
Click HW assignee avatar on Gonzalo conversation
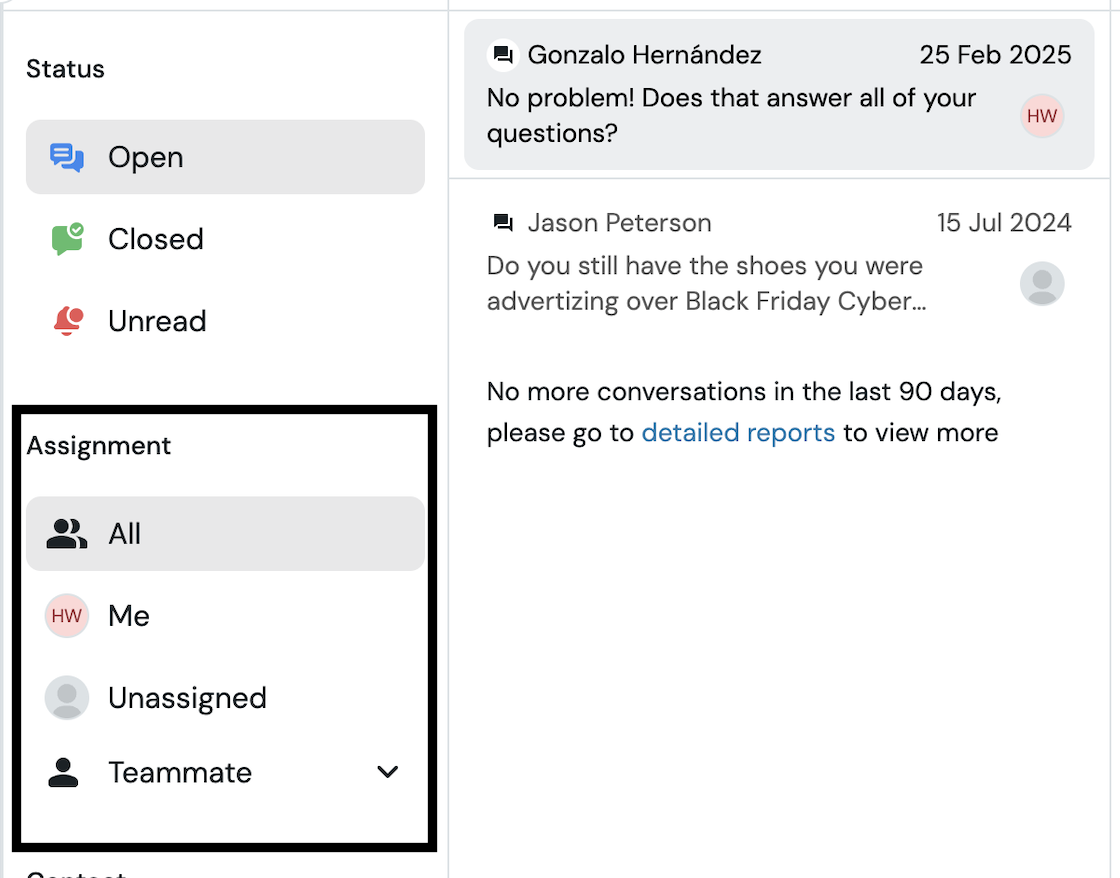pyautogui.click(x=1041, y=116)
